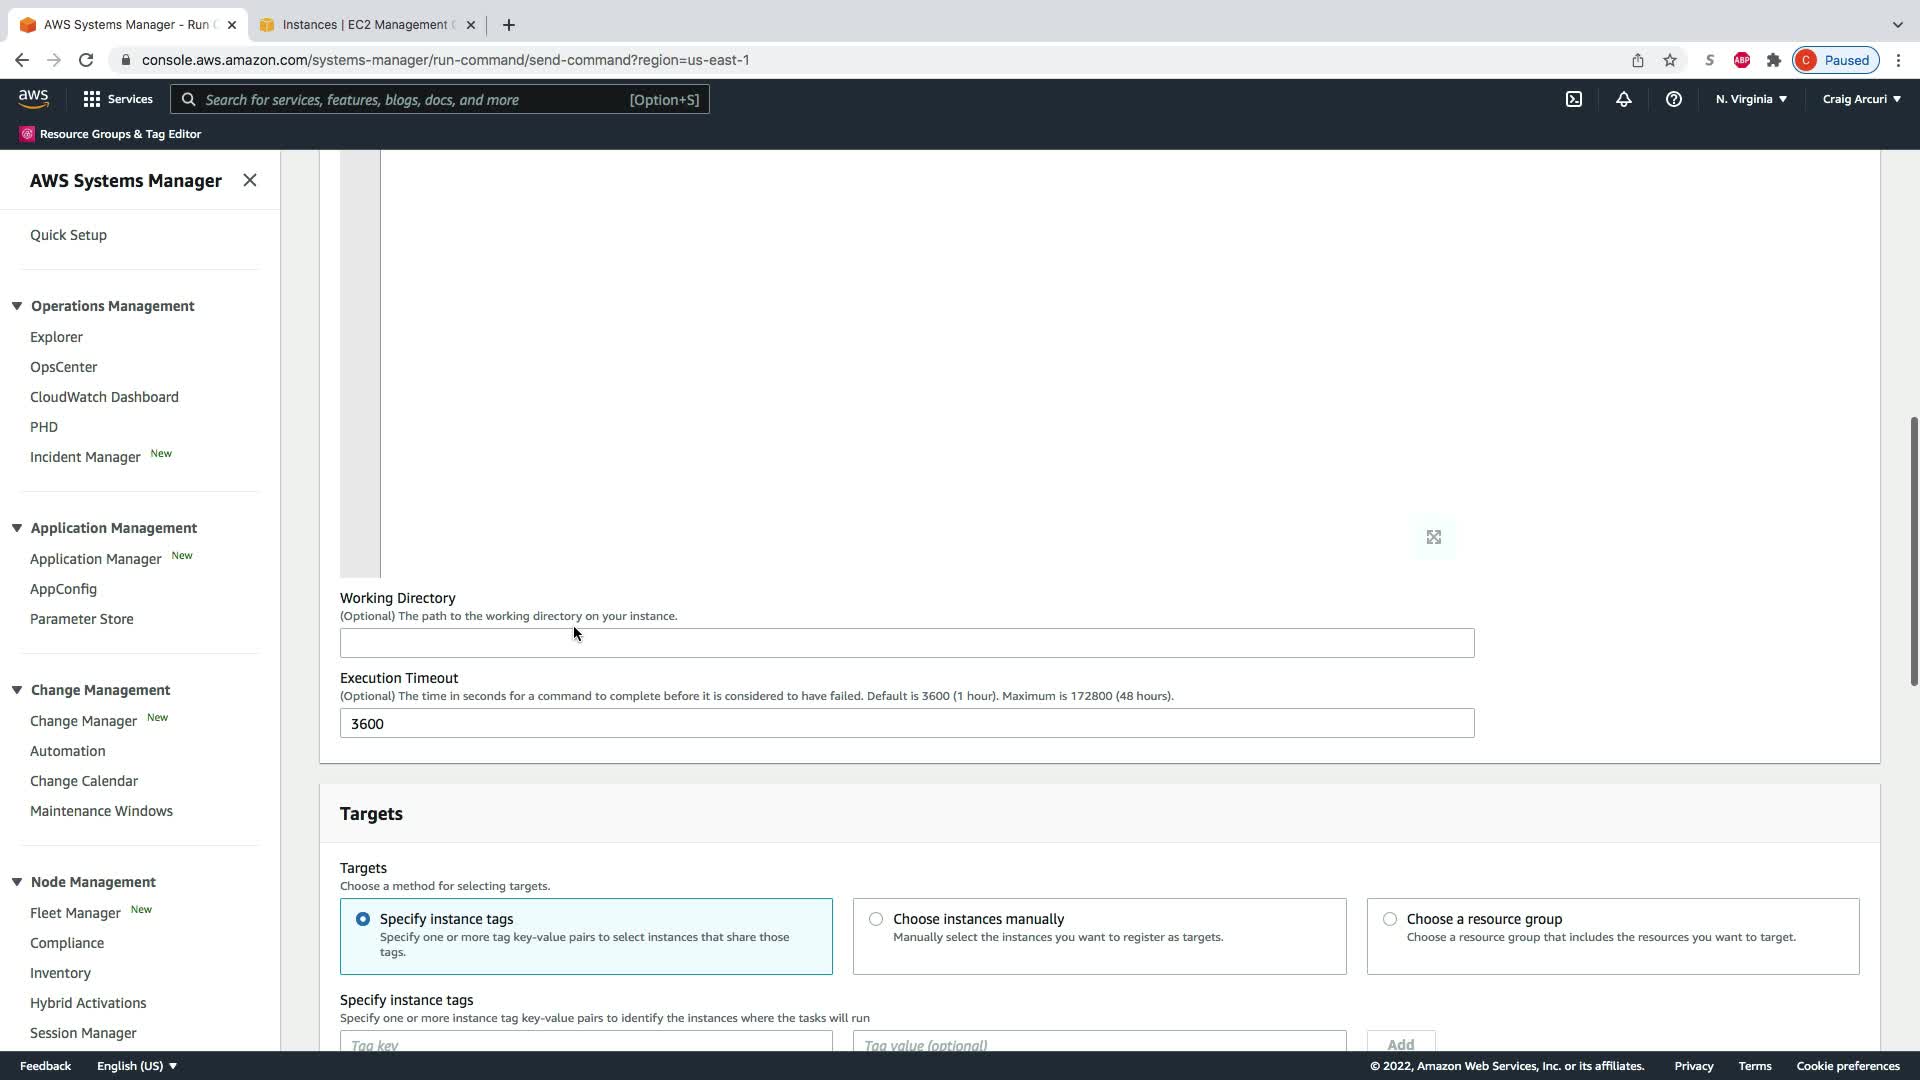This screenshot has height=1080, width=1920.
Task: Open the Services grid menu
Action: (118, 99)
